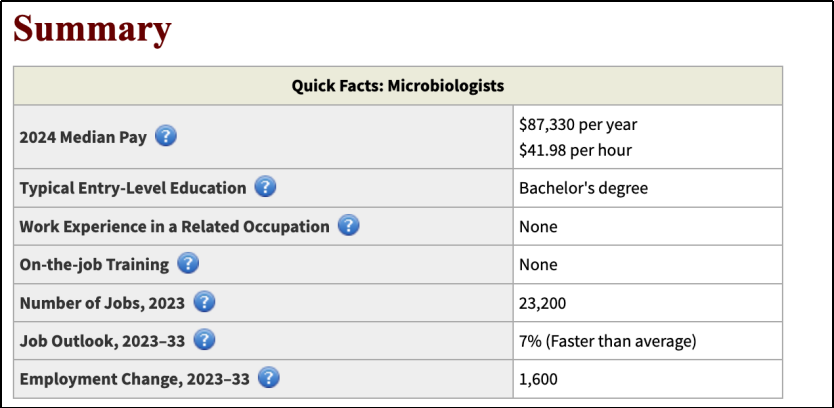Viewport: 834px width, 408px height.
Task: Click the 2024 Median Pay label
Action: tap(83, 137)
